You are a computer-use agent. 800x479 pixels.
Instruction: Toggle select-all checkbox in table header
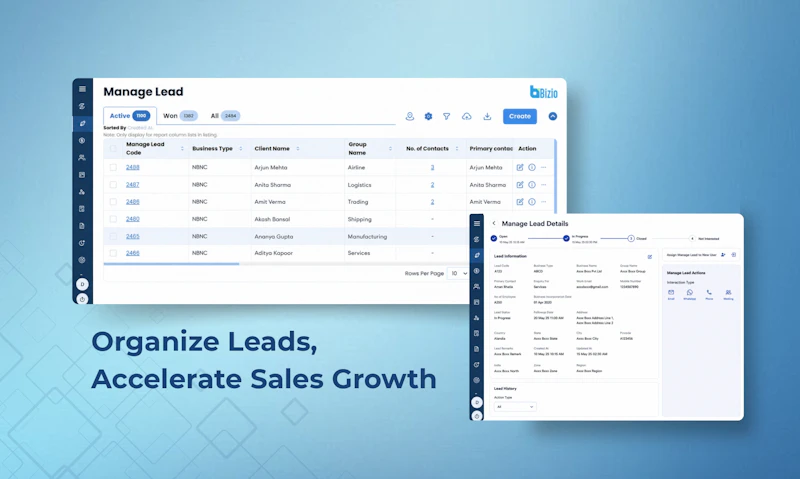(113, 148)
